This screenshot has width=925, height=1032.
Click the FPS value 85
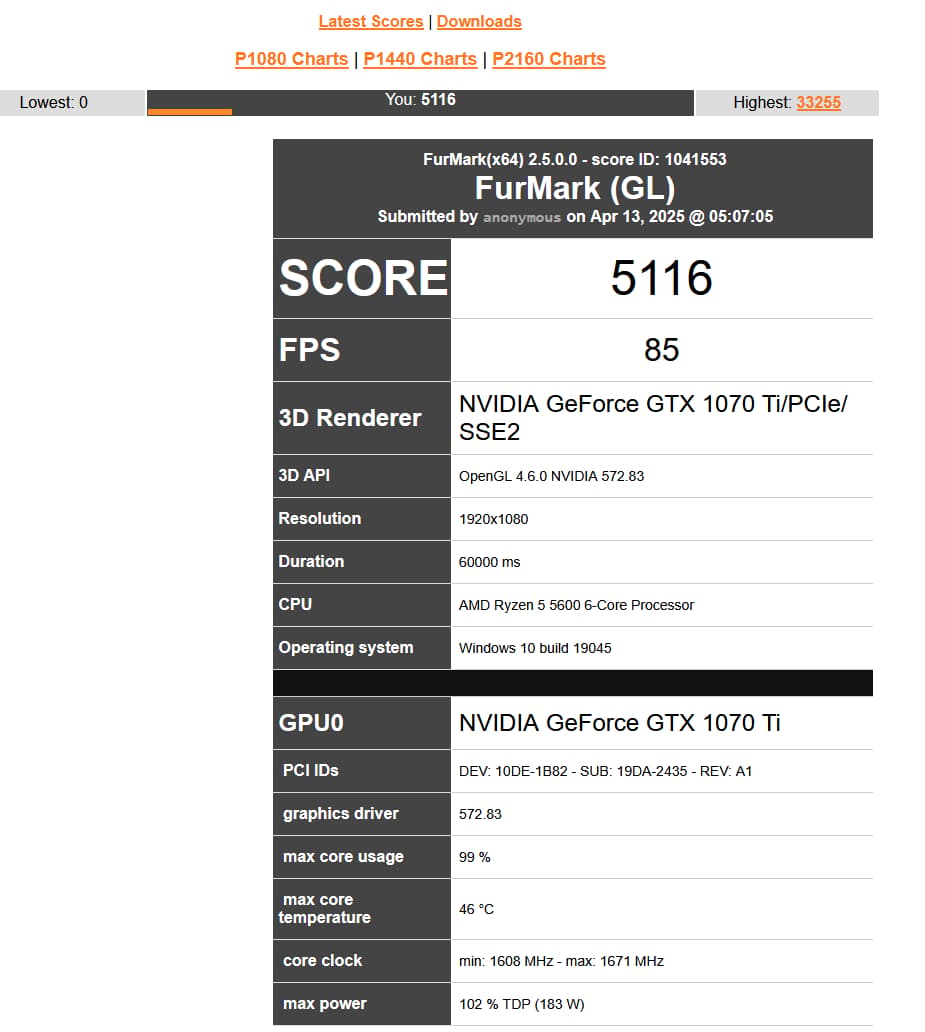(661, 349)
